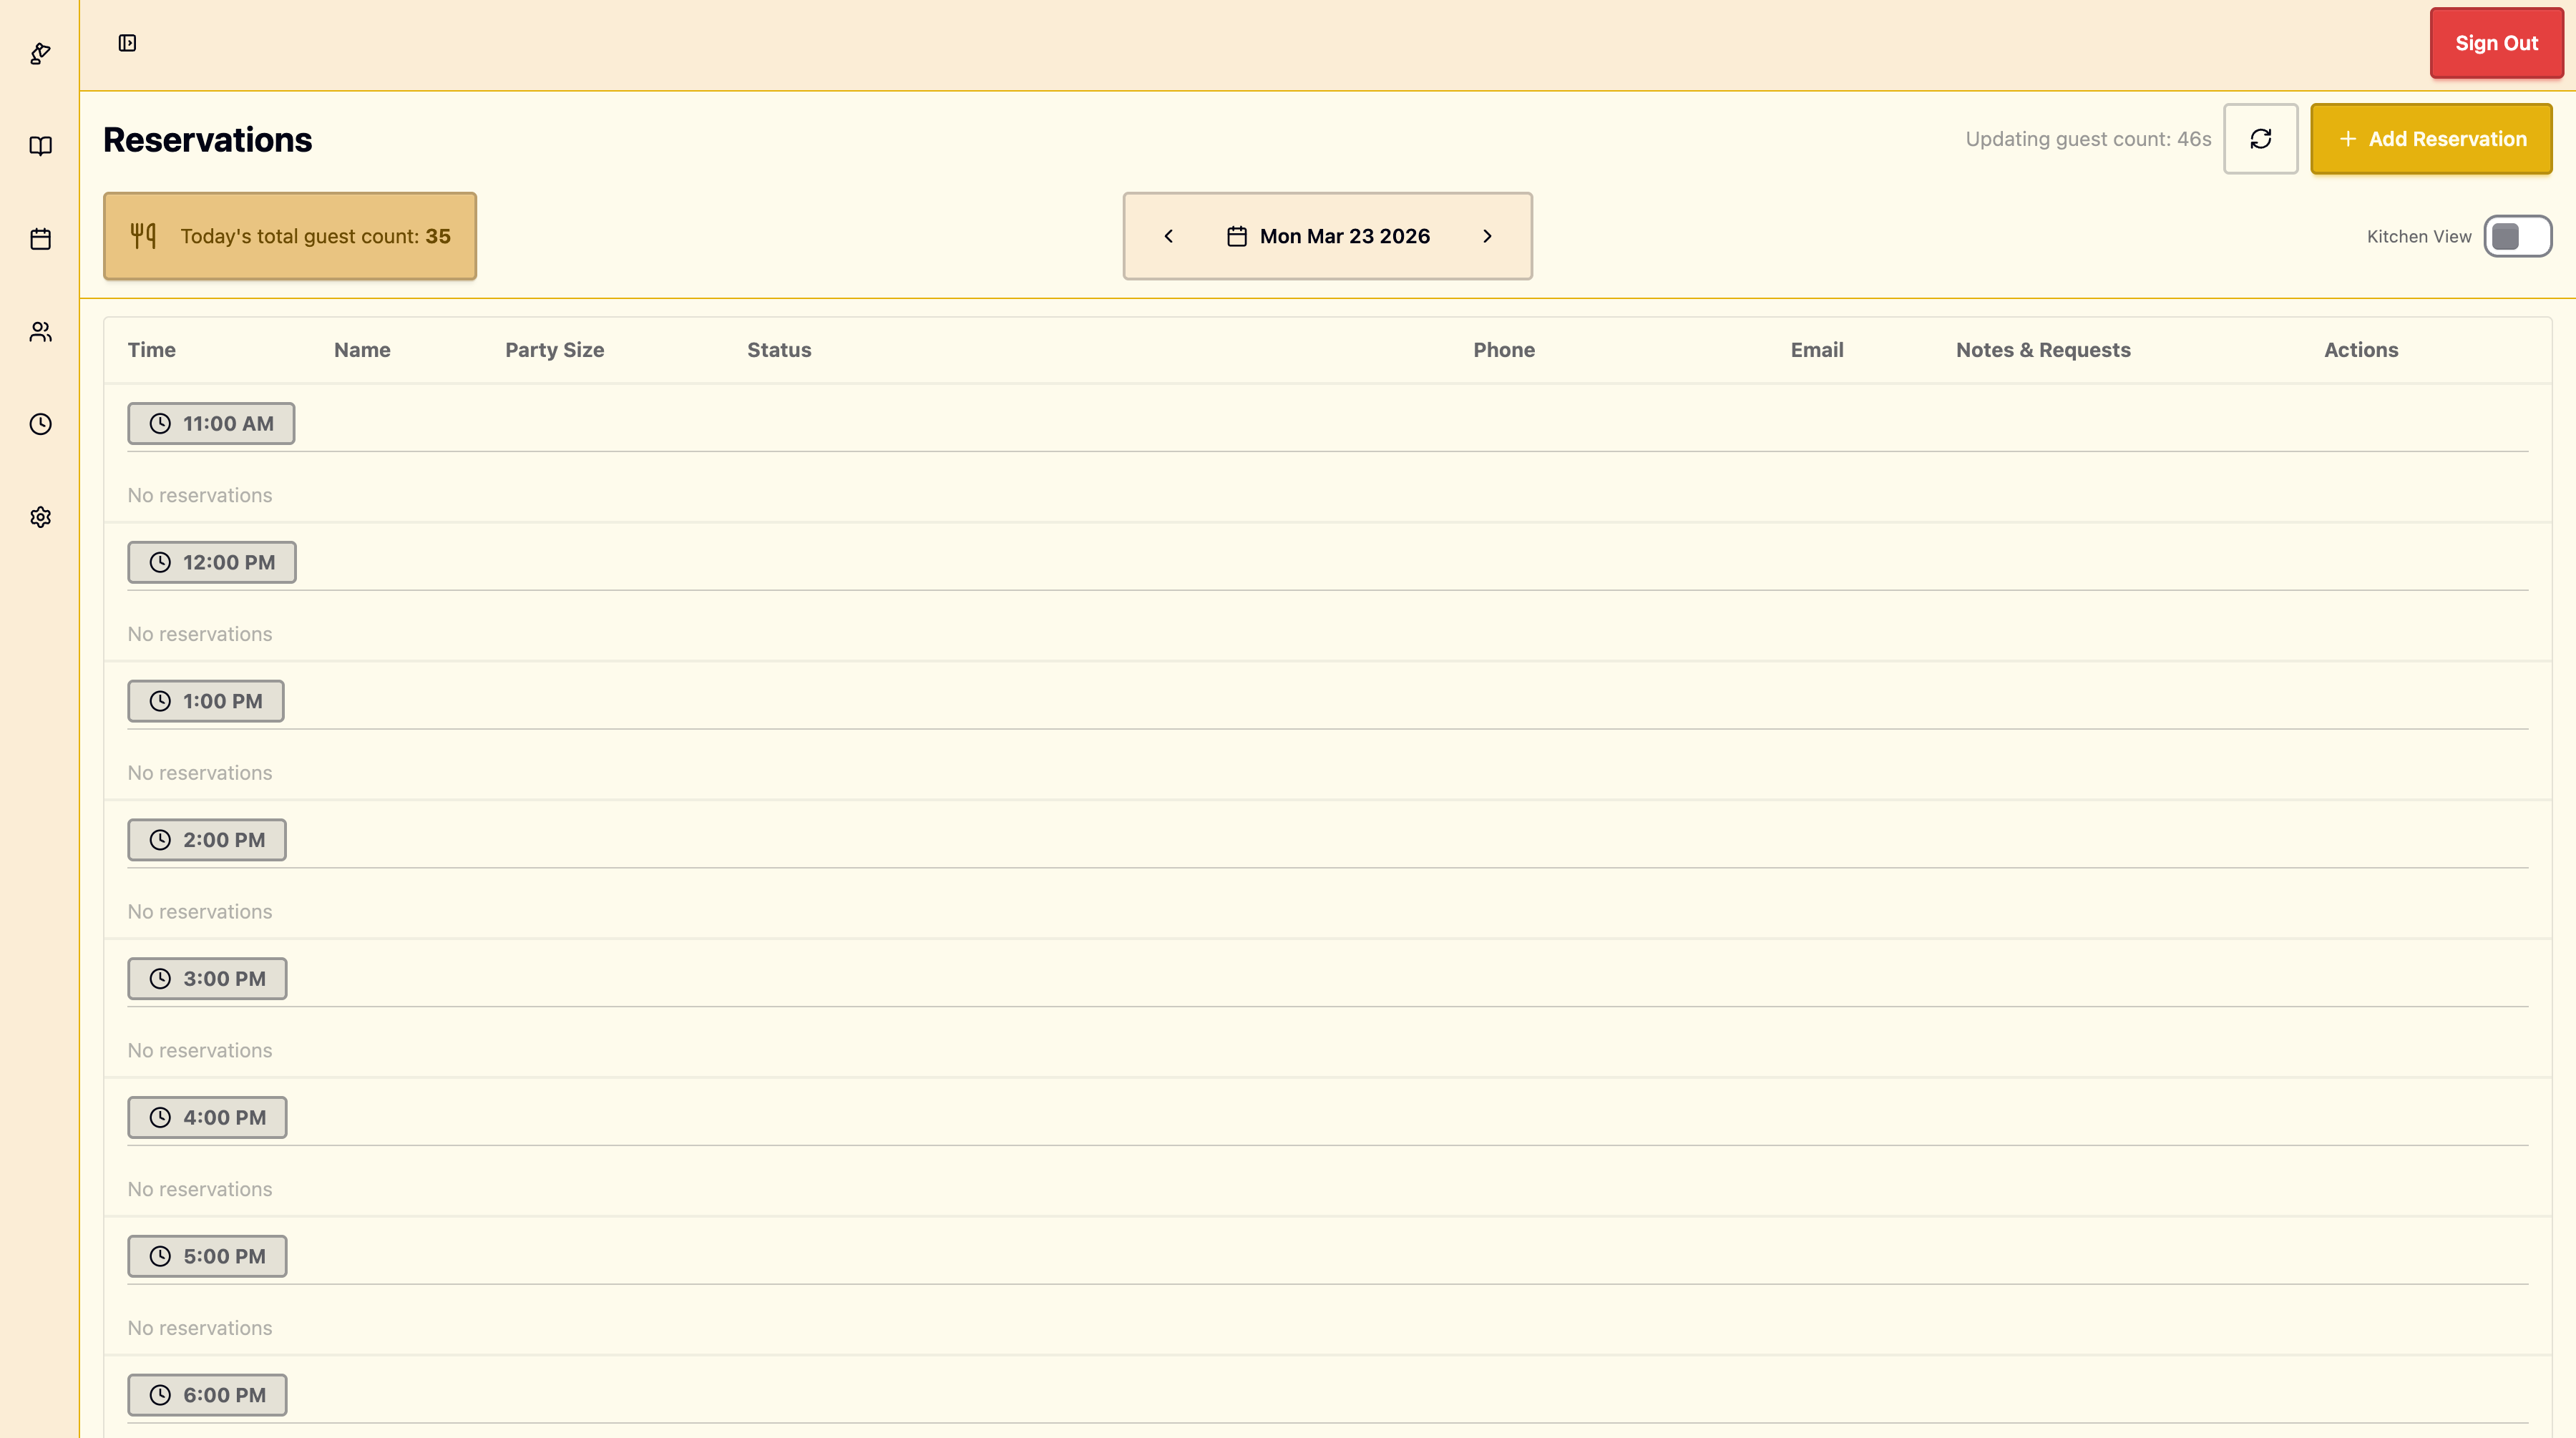Select the calendar reservations icon in sidebar

click(x=40, y=239)
